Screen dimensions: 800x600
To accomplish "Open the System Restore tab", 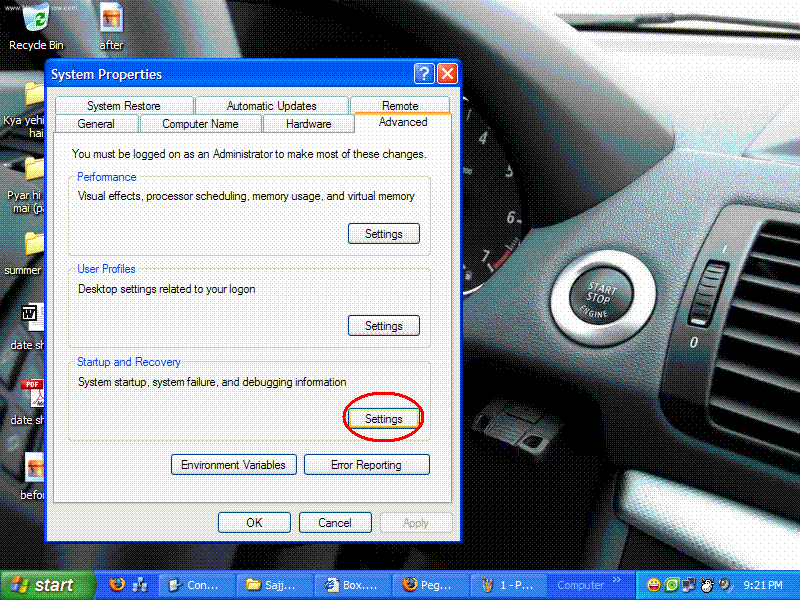I will tap(123, 106).
